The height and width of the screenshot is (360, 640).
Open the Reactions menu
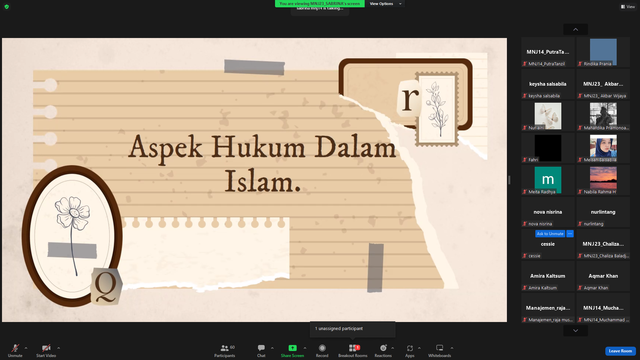(383, 350)
